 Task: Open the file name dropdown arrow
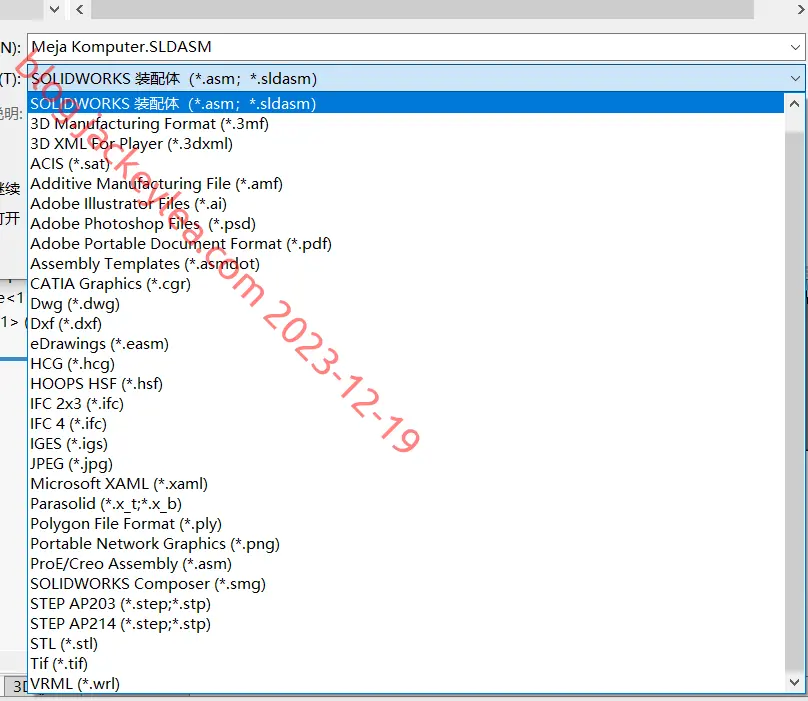795,47
